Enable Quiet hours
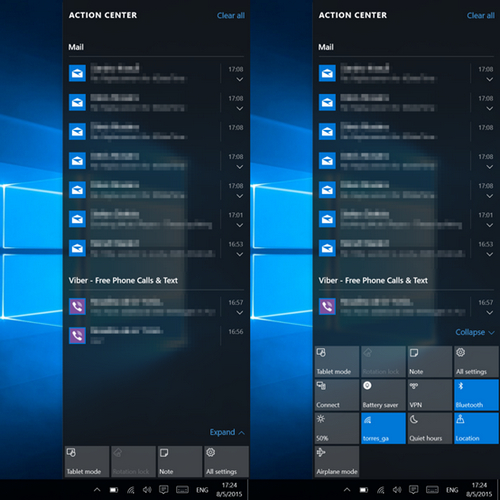This screenshot has width=500, height=500. point(430,428)
